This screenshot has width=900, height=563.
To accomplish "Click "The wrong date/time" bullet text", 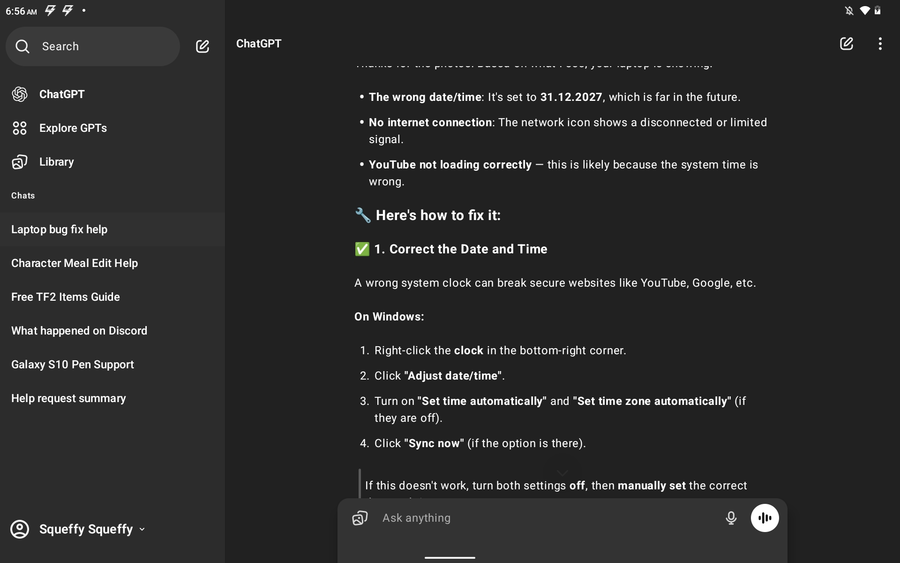I will click(425, 97).
